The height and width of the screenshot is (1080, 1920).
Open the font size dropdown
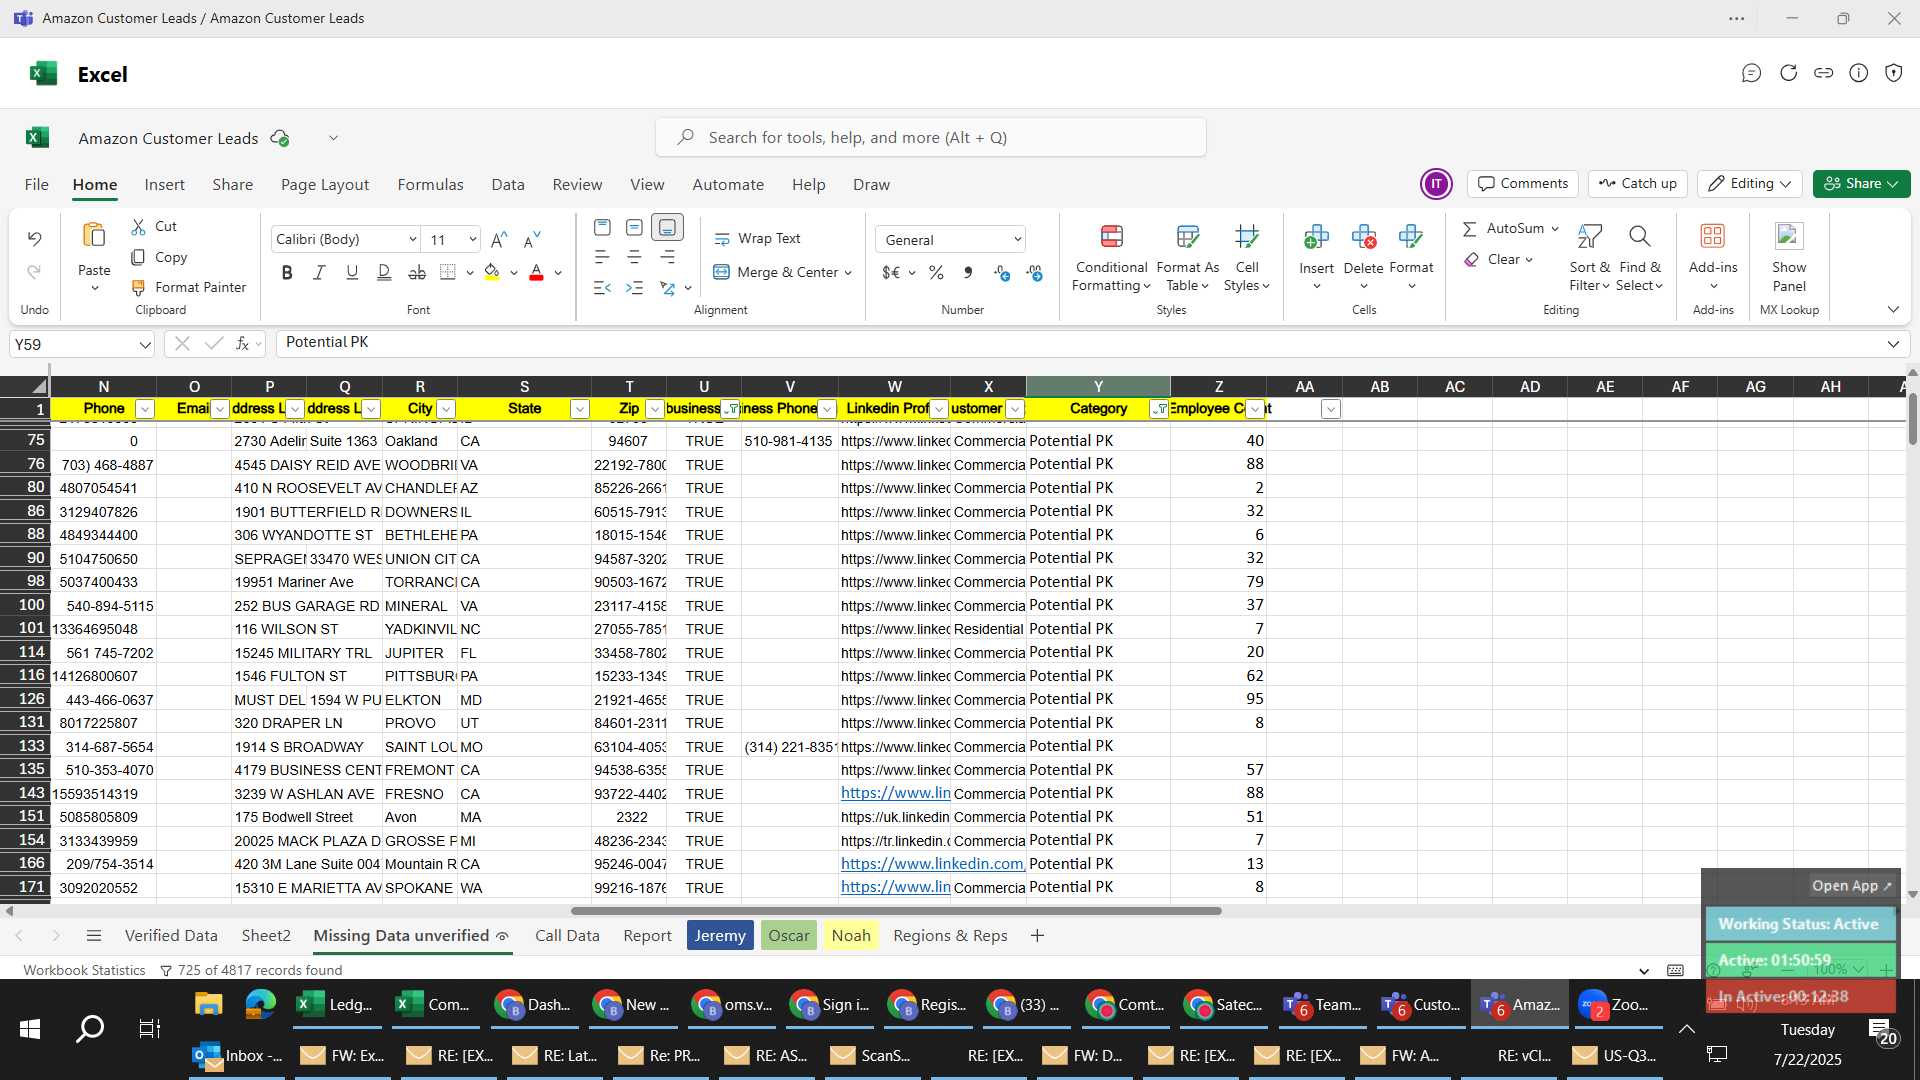pos(472,239)
